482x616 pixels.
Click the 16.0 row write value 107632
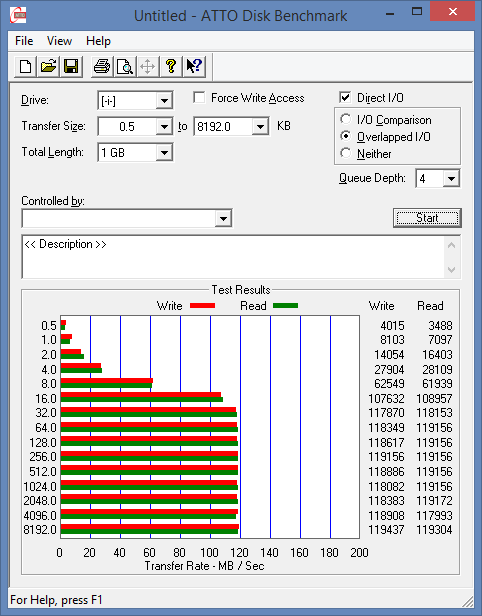[x=386, y=399]
